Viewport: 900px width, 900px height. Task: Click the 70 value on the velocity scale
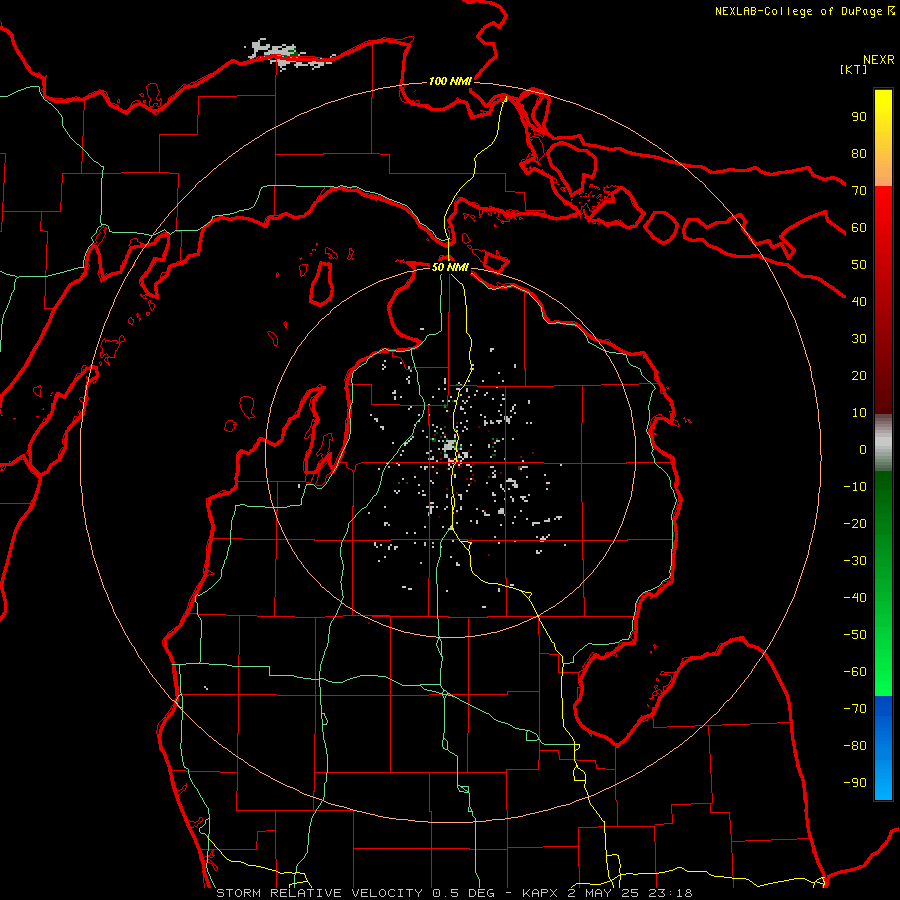coord(859,191)
